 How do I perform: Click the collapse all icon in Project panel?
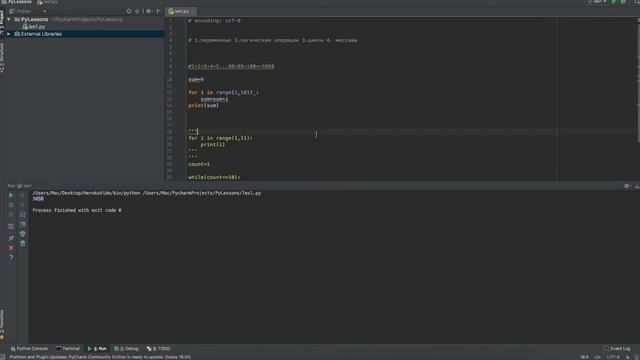click(138, 11)
